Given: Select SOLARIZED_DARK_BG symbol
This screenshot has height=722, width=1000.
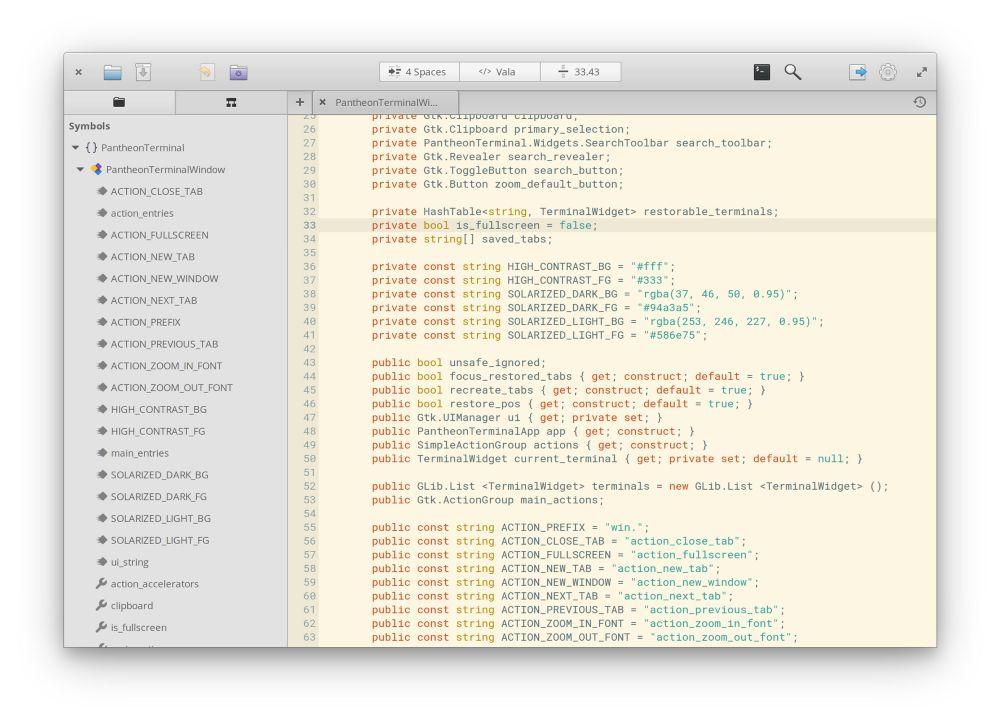Looking at the screenshot, I should pyautogui.click(x=159, y=475).
